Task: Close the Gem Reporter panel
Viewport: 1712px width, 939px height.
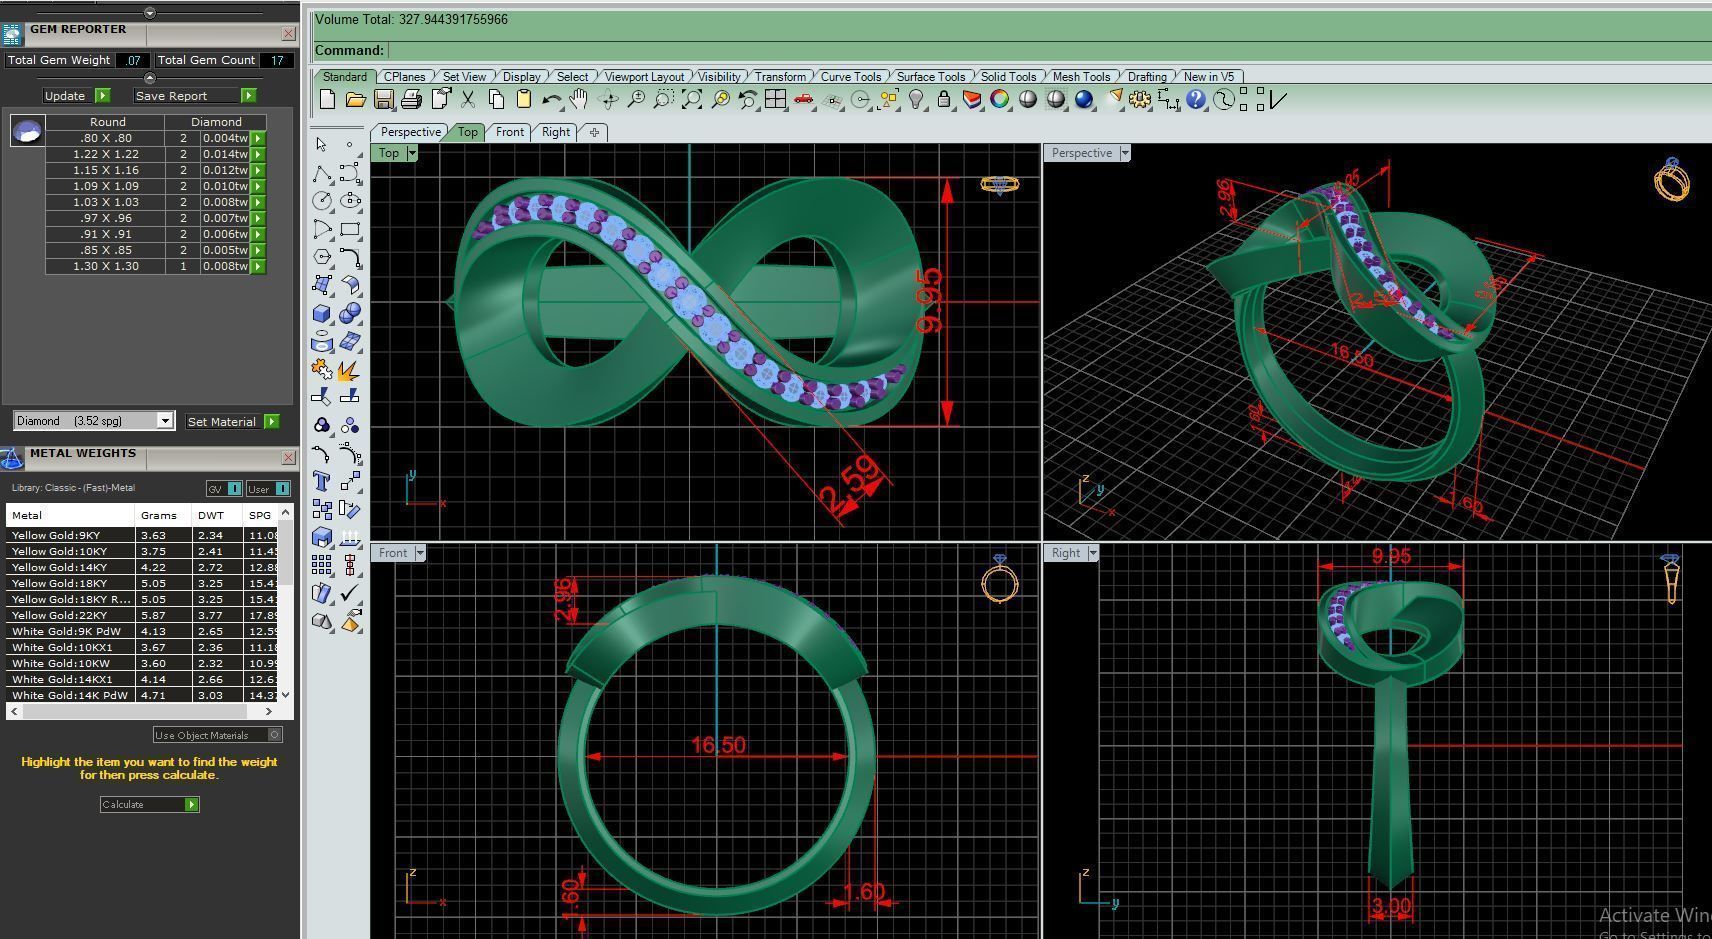Action: tap(289, 33)
